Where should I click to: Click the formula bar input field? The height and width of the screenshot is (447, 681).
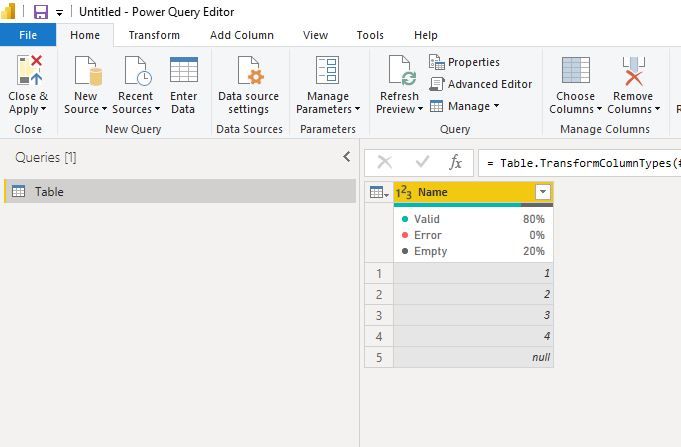[x=579, y=163]
